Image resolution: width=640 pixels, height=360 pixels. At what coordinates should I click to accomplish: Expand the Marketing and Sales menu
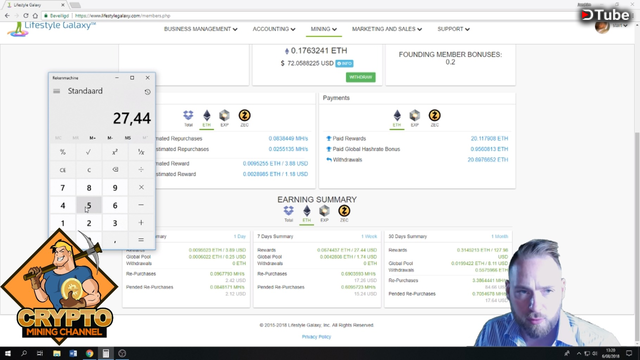pyautogui.click(x=387, y=29)
